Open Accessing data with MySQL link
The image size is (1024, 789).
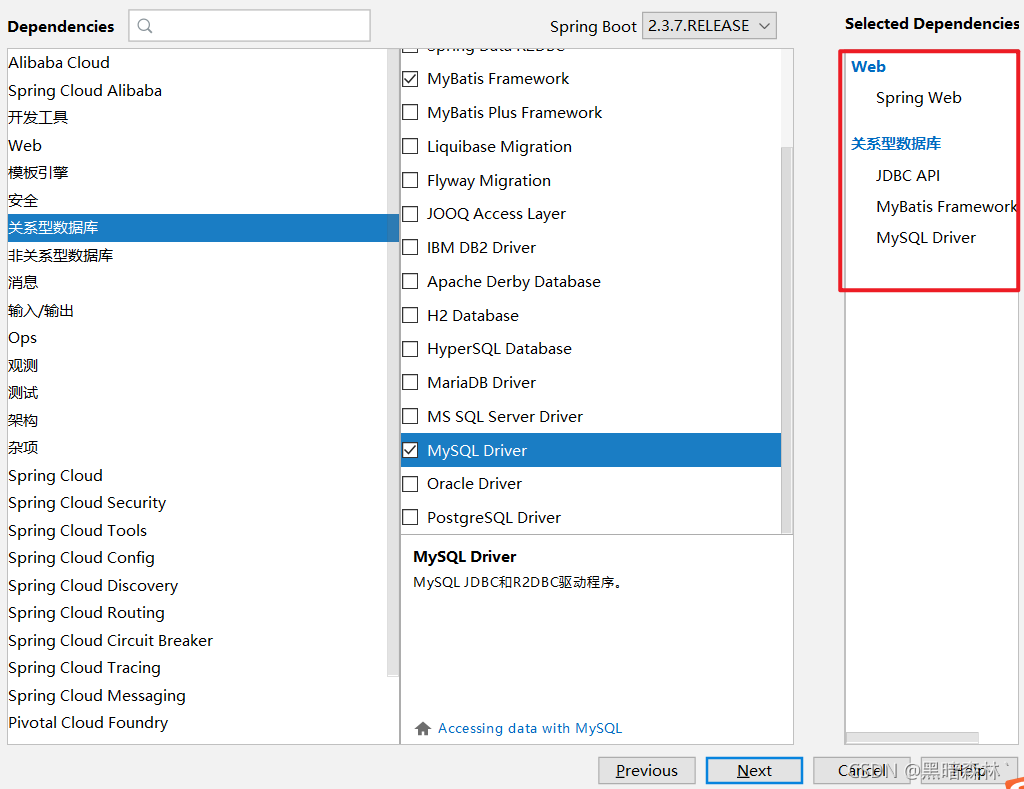(x=530, y=728)
